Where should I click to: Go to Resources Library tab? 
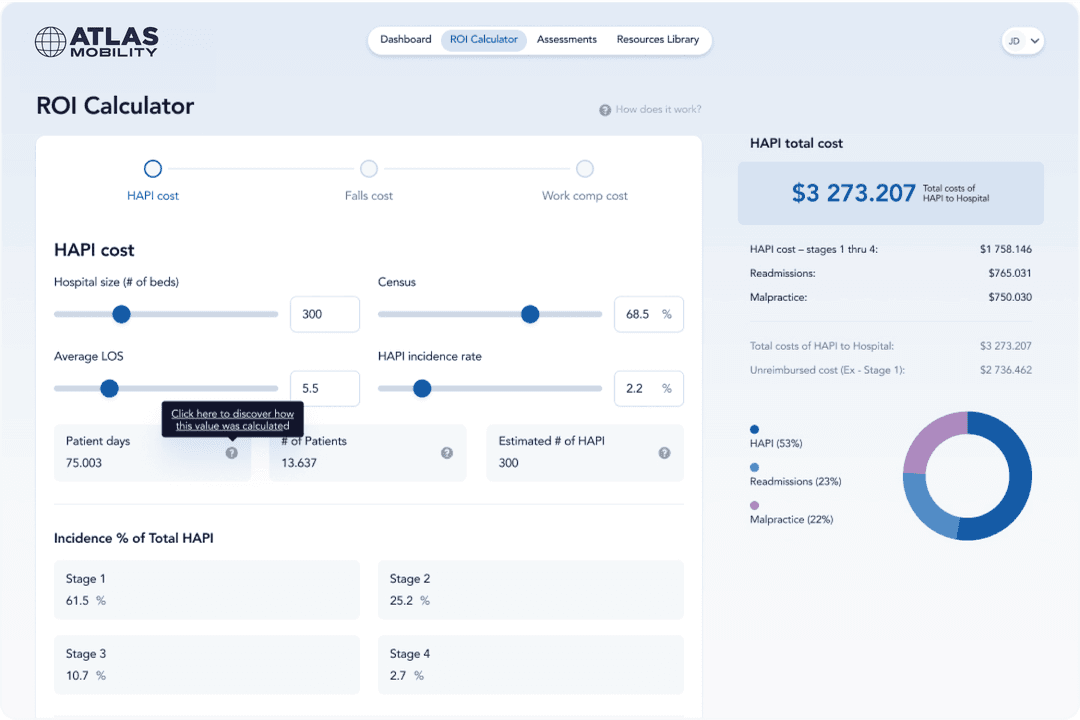[657, 40]
